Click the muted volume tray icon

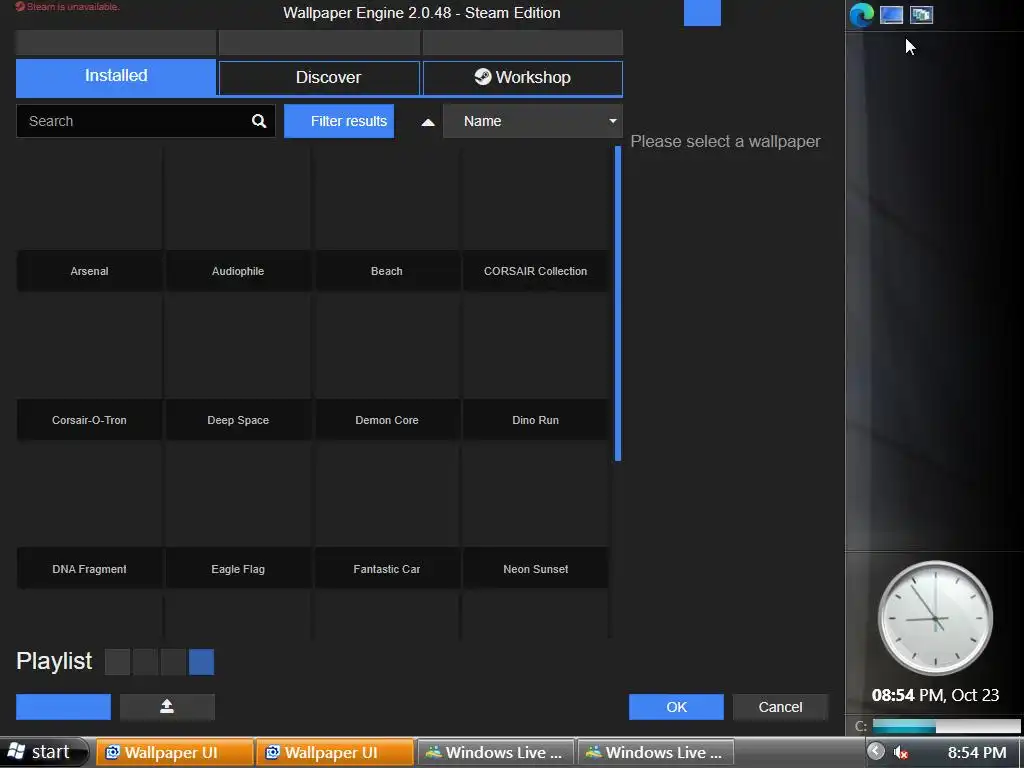(x=901, y=752)
